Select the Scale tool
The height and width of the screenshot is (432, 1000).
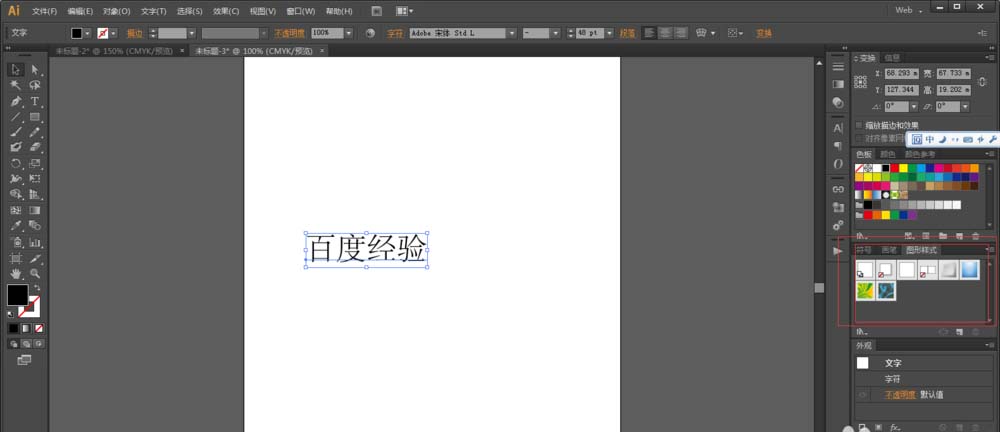tap(34, 163)
